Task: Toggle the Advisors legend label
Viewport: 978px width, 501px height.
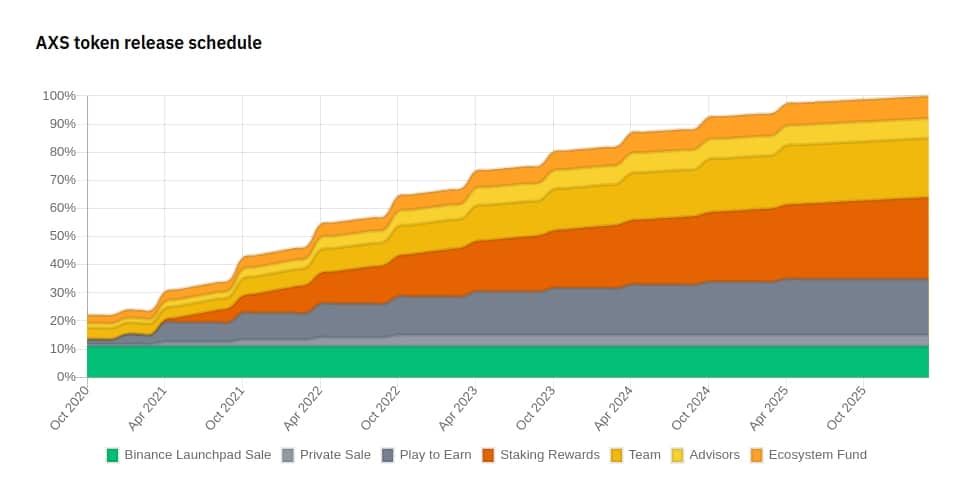Action: (x=715, y=455)
